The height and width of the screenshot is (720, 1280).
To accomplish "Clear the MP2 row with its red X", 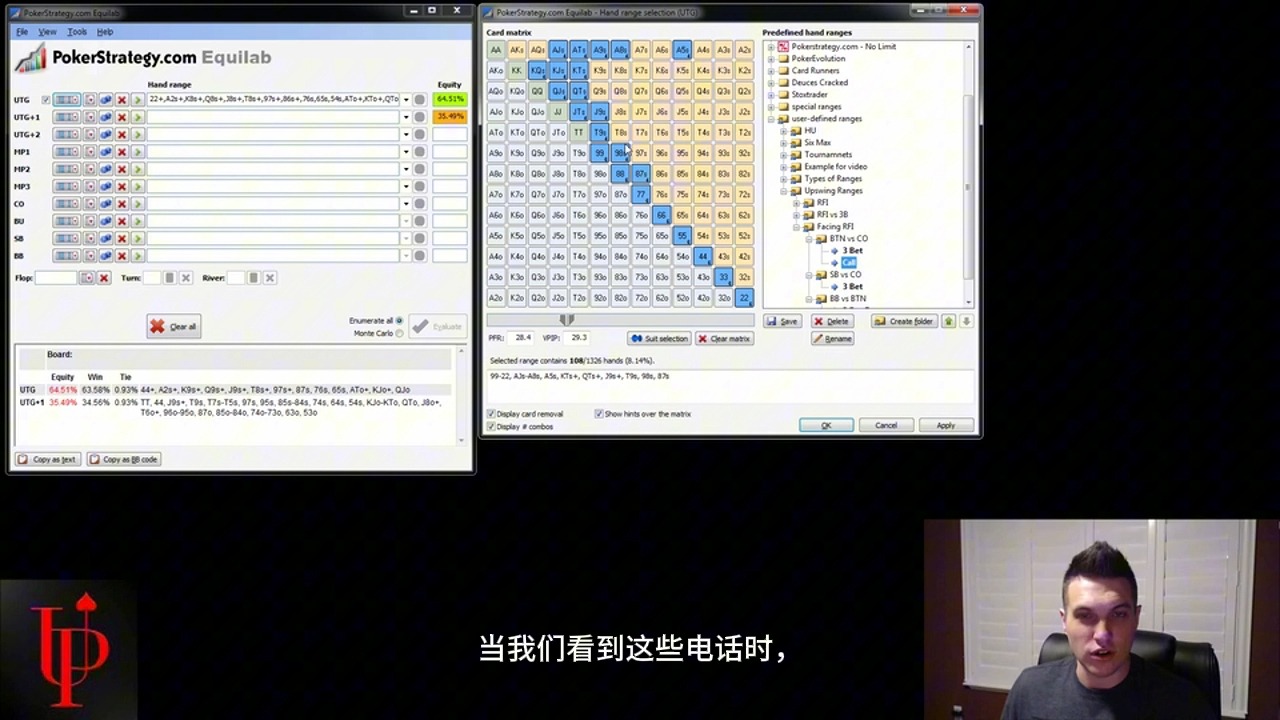I will (x=122, y=169).
